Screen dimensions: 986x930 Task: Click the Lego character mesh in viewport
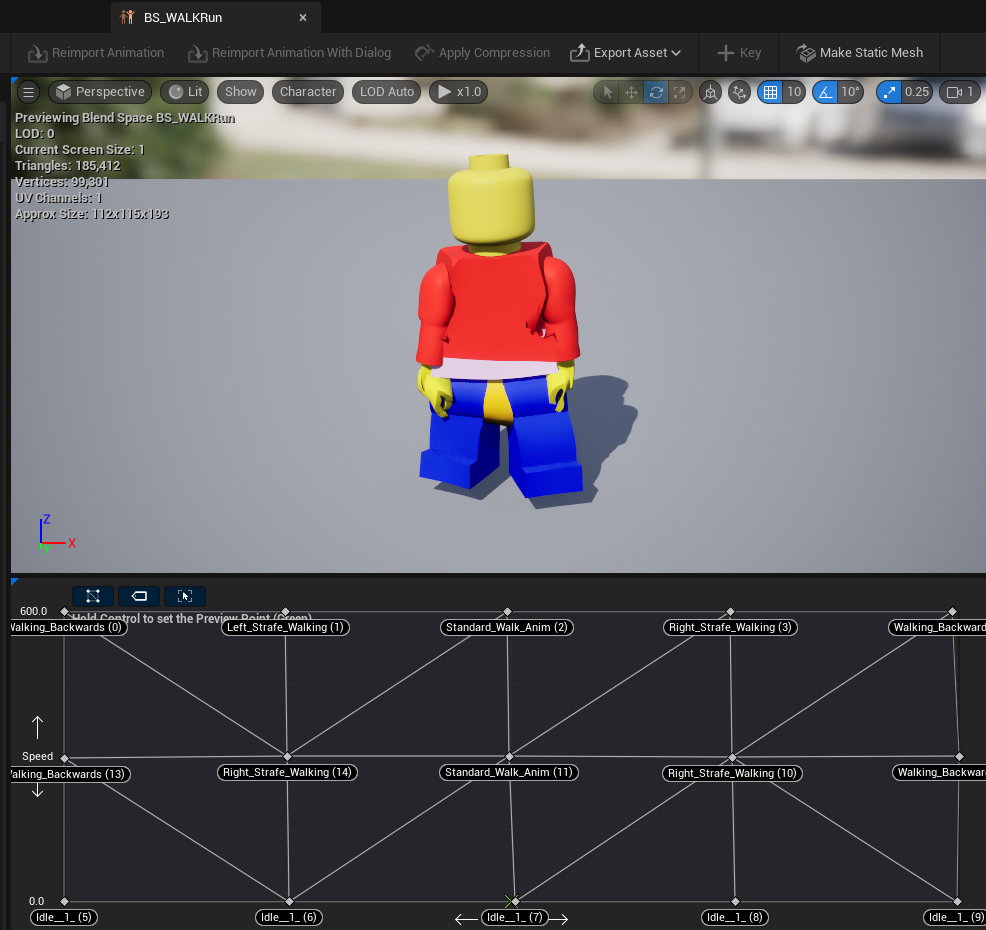(x=497, y=327)
